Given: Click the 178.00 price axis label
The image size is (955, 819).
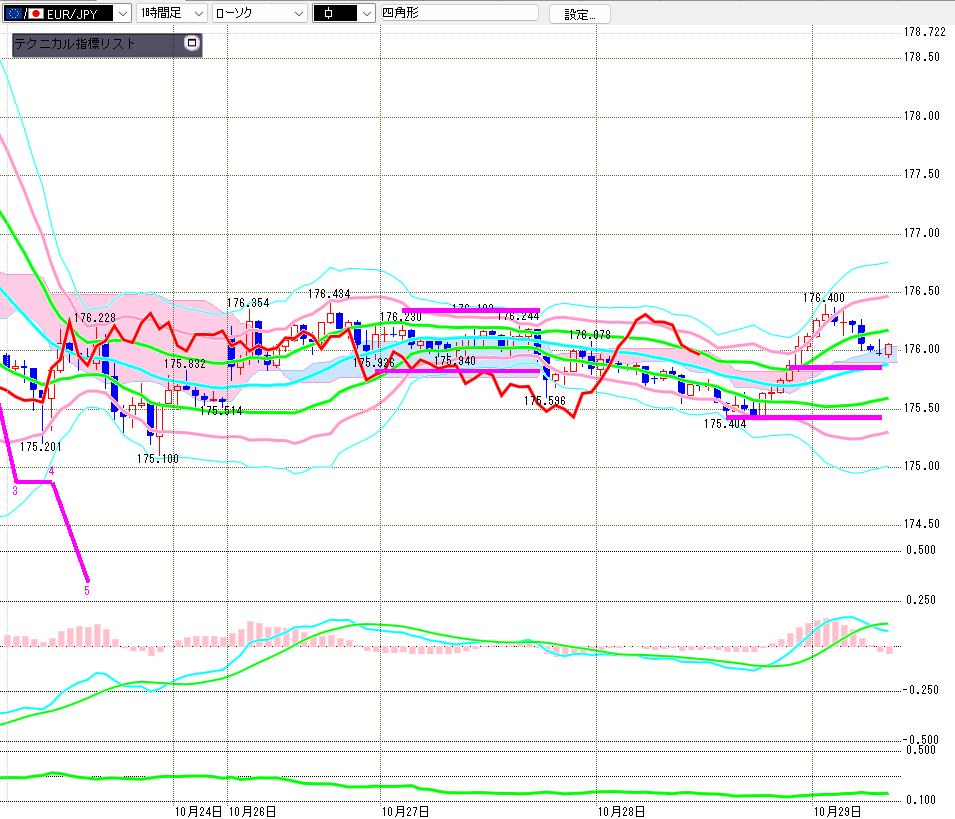Looking at the screenshot, I should point(922,116).
